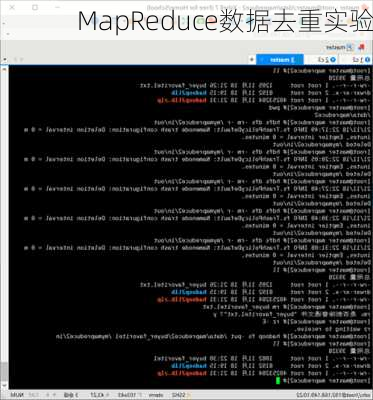Viewport: 373px width, 400px height.
Task: Click the terminal scrollbar up arrow
Action: 4,70
